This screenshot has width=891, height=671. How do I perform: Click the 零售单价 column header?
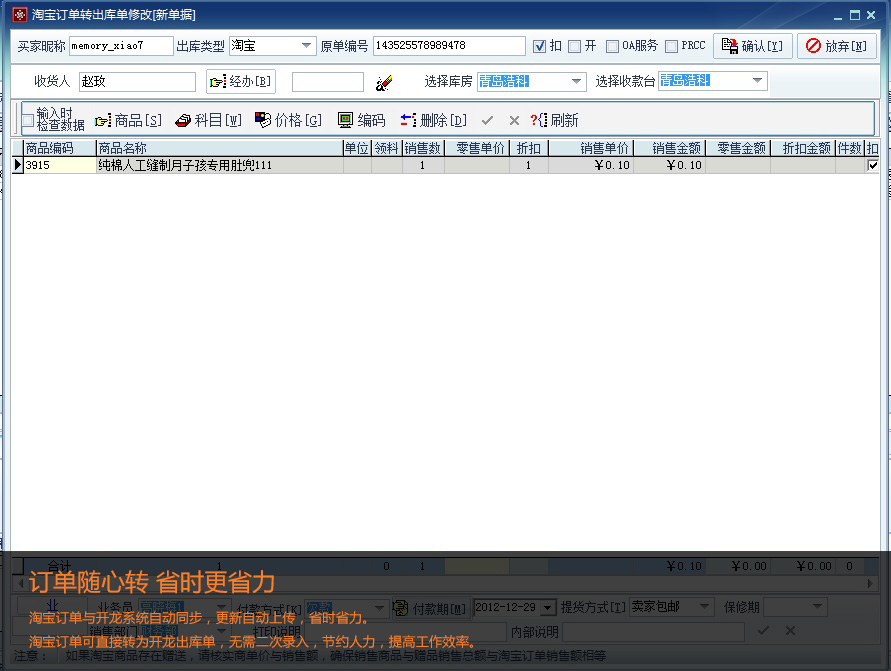(477, 148)
